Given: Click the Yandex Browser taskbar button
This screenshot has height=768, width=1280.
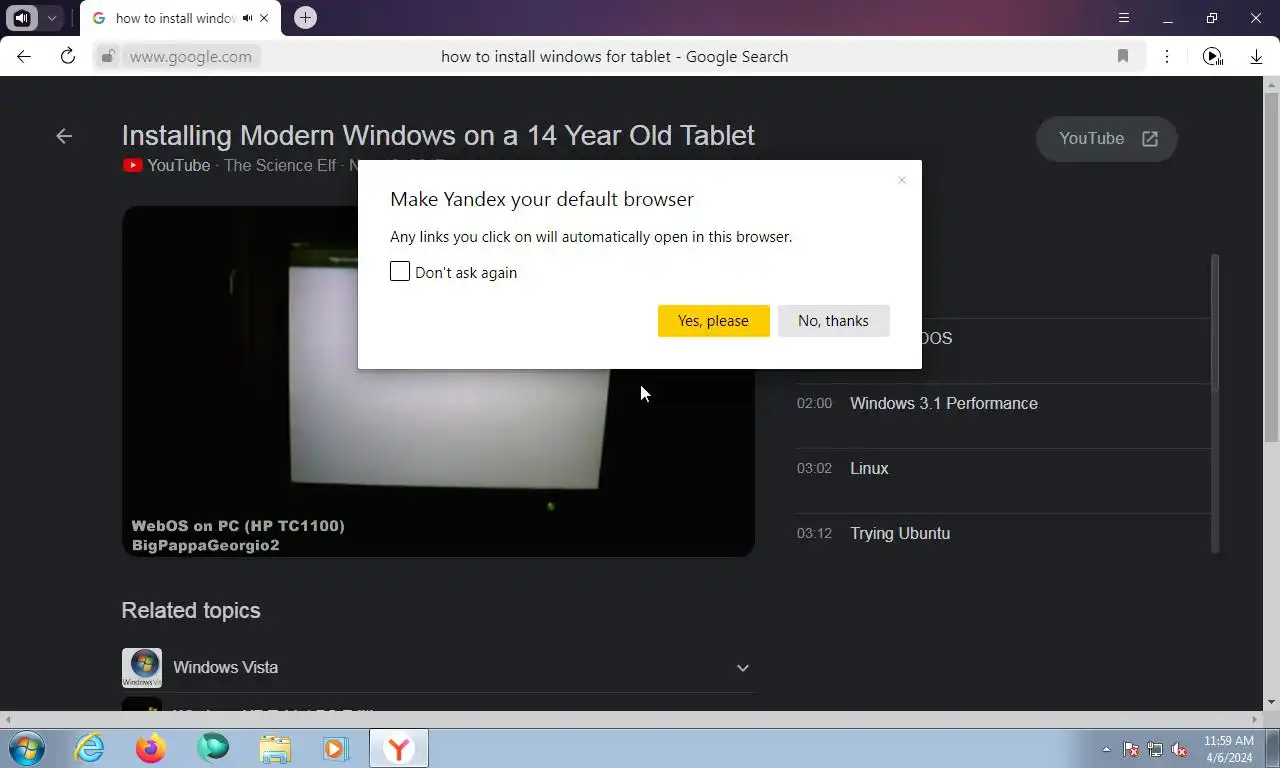Looking at the screenshot, I should (x=399, y=748).
